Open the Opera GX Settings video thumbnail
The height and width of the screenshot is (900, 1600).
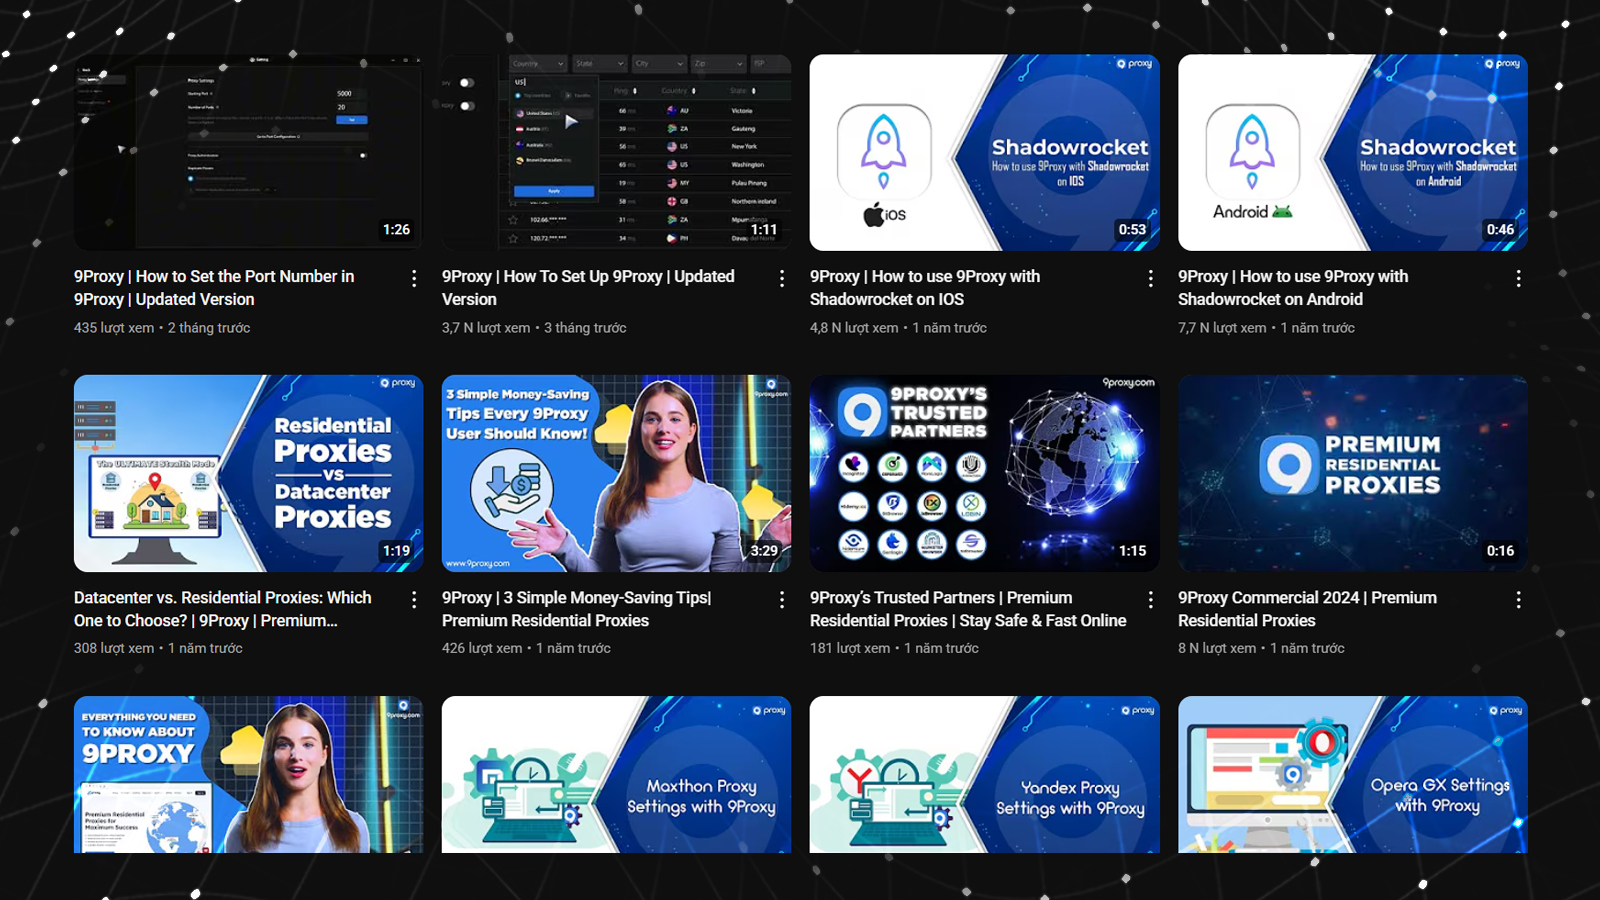click(1352, 774)
